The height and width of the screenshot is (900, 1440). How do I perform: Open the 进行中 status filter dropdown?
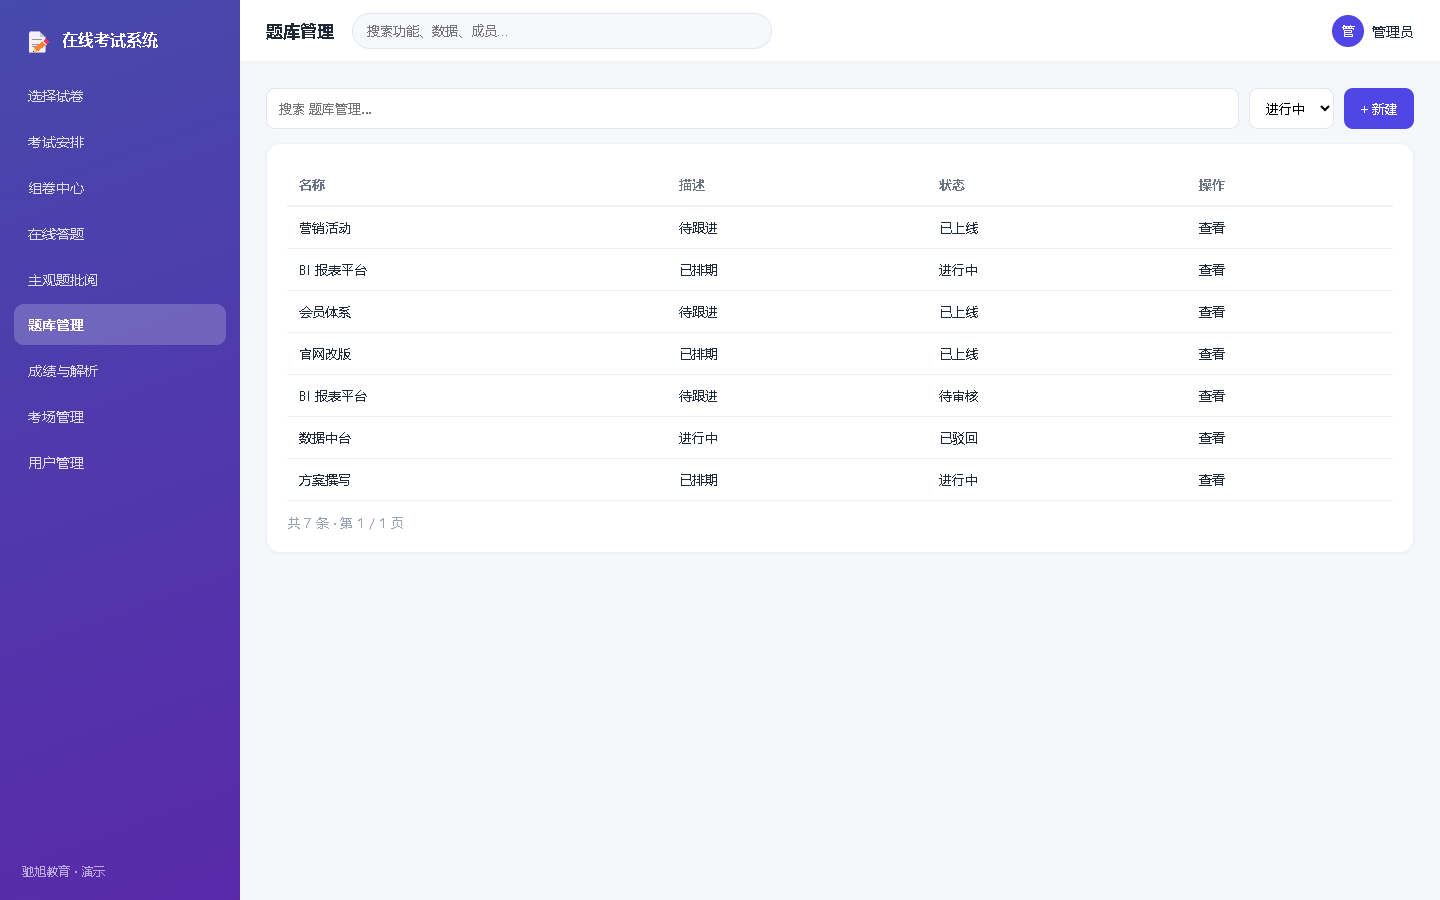[x=1291, y=109]
